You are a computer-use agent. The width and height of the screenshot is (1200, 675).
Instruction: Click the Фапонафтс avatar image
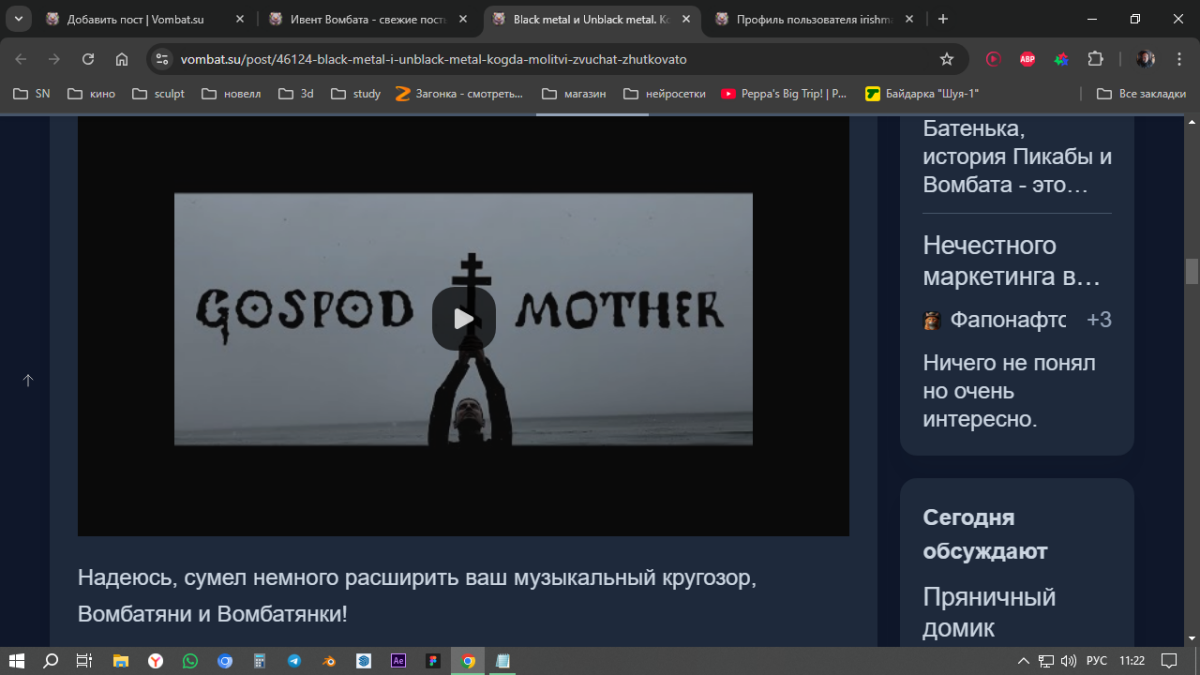[932, 320]
